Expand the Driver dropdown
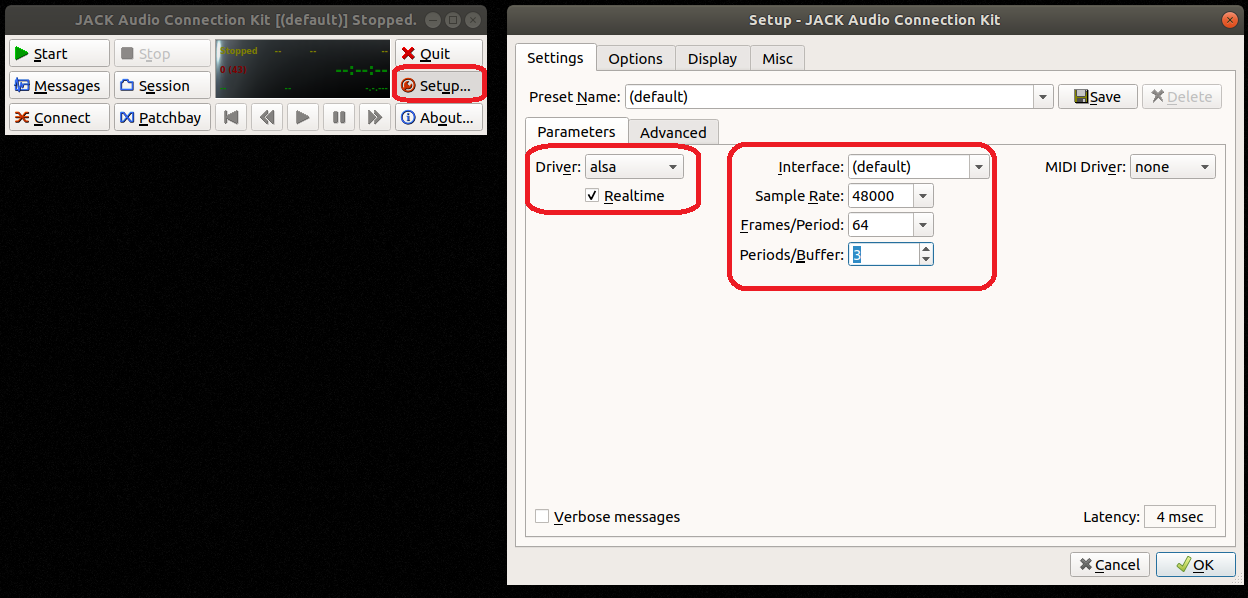This screenshot has width=1248, height=598. click(x=634, y=167)
